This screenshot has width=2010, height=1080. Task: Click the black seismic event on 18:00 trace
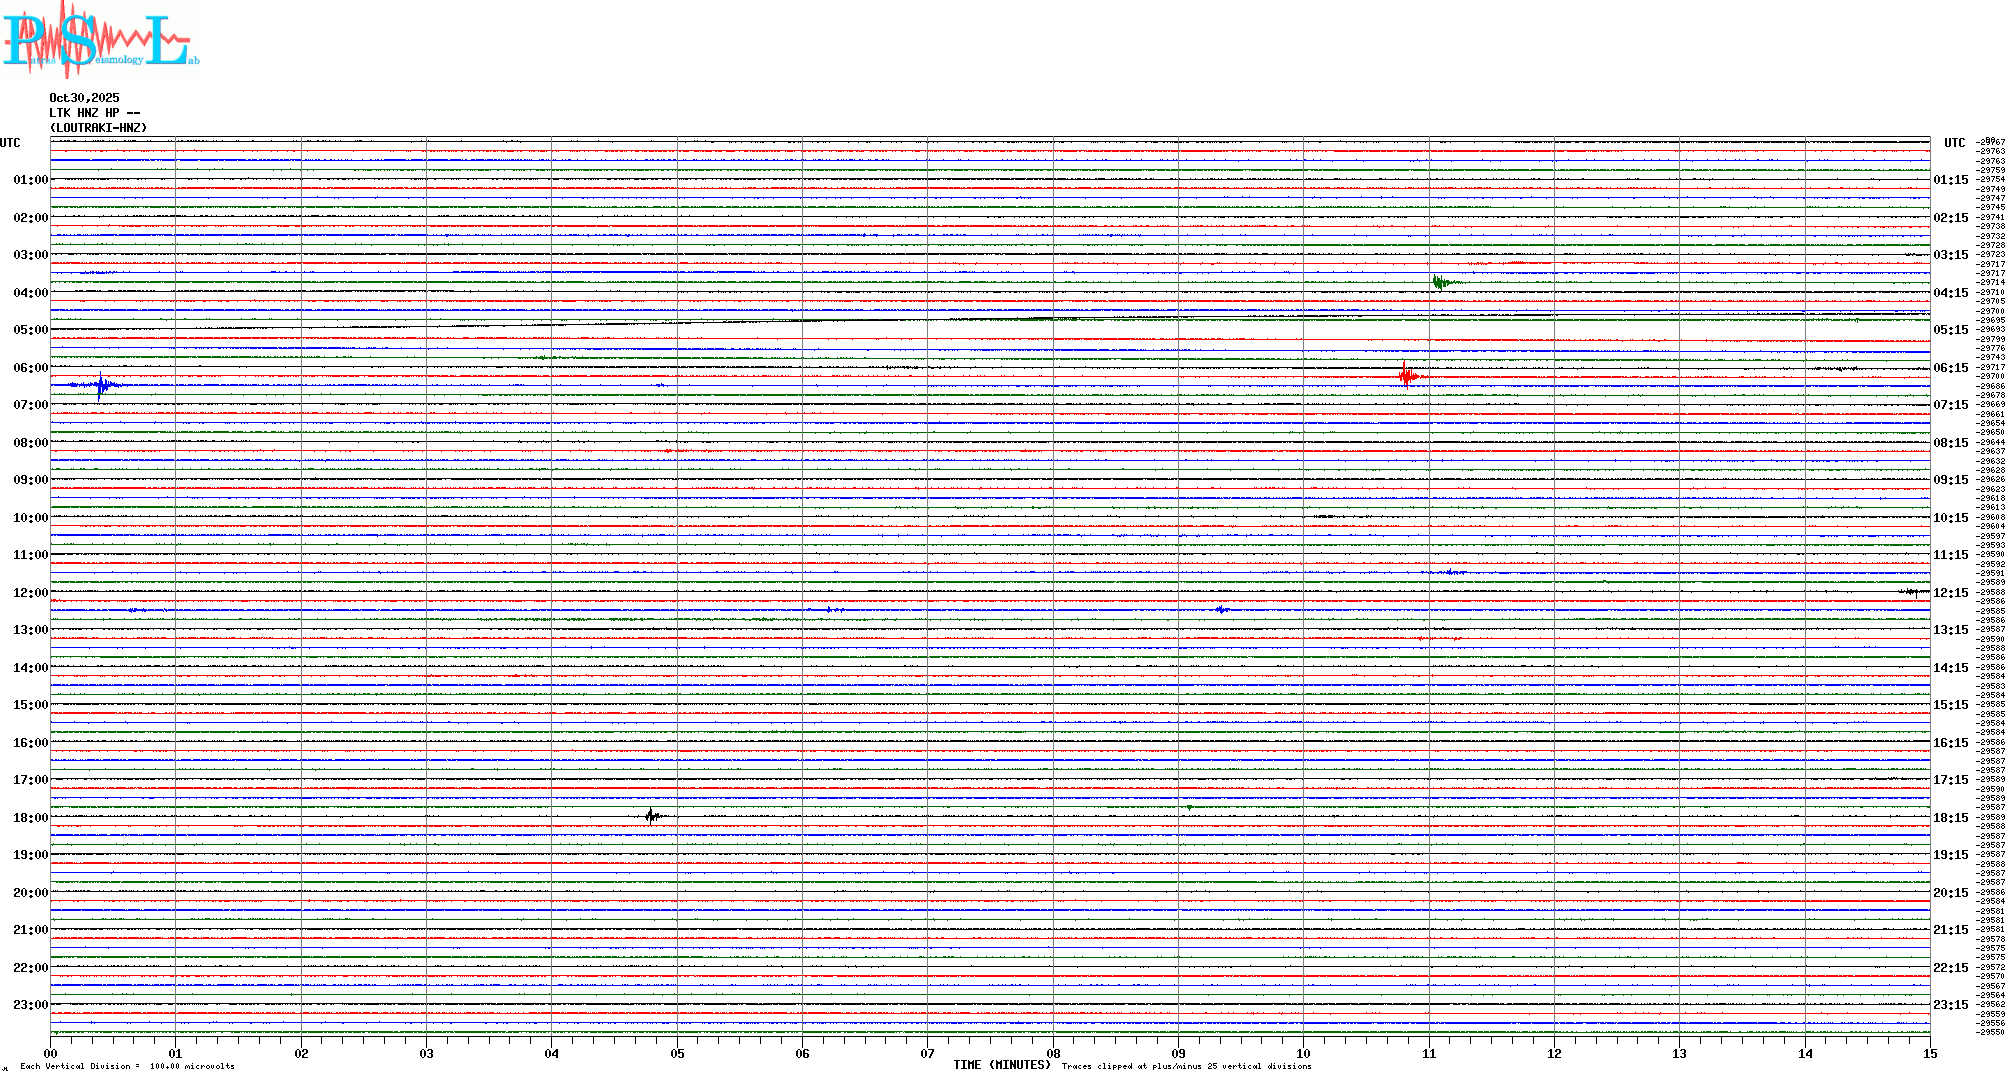pyautogui.click(x=652, y=816)
